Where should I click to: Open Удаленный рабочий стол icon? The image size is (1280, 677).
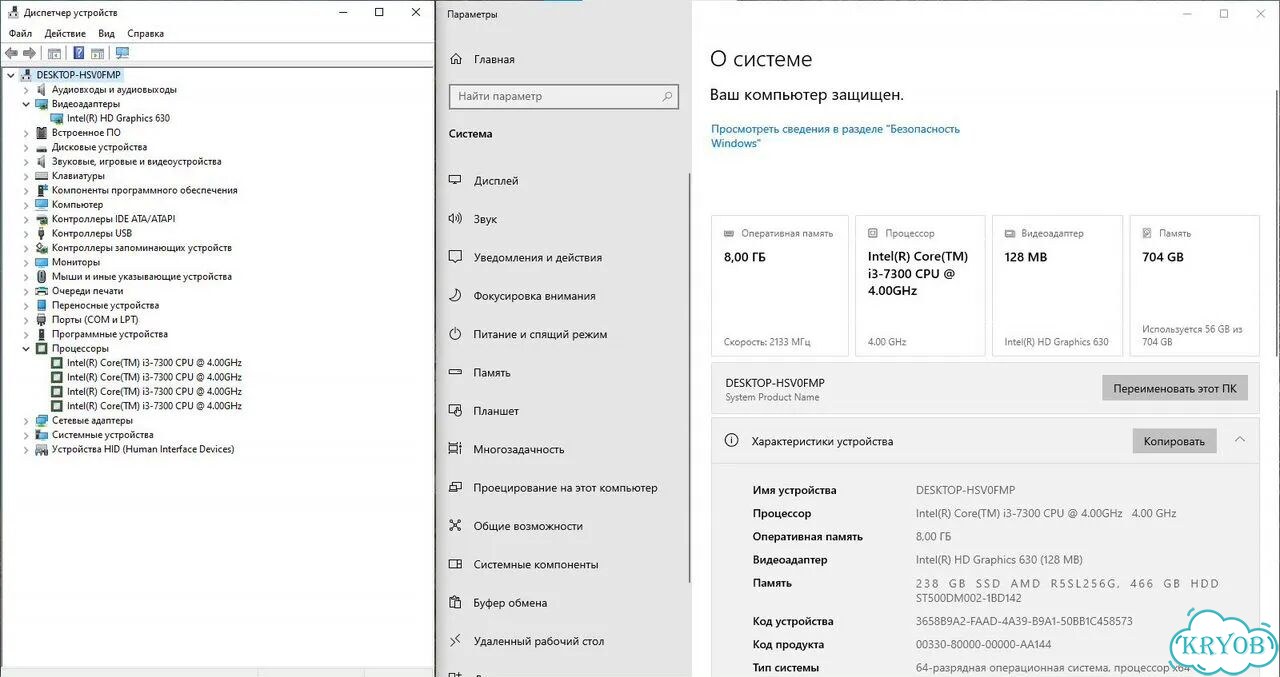click(x=456, y=641)
